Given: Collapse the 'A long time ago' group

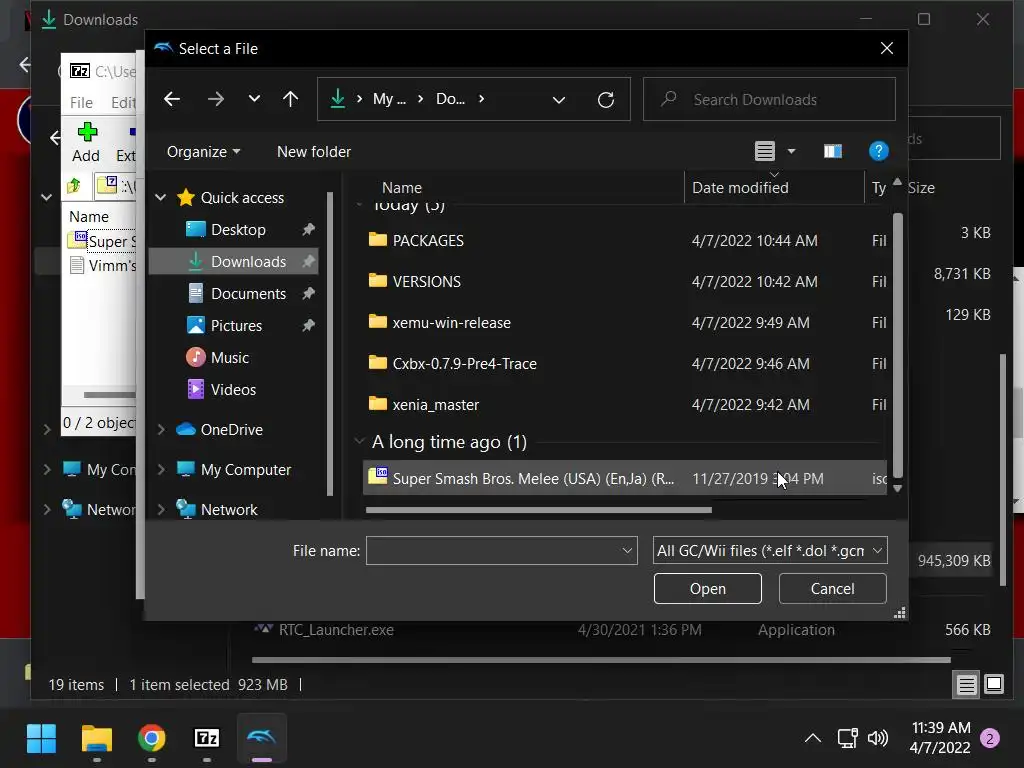Looking at the screenshot, I should point(359,442).
